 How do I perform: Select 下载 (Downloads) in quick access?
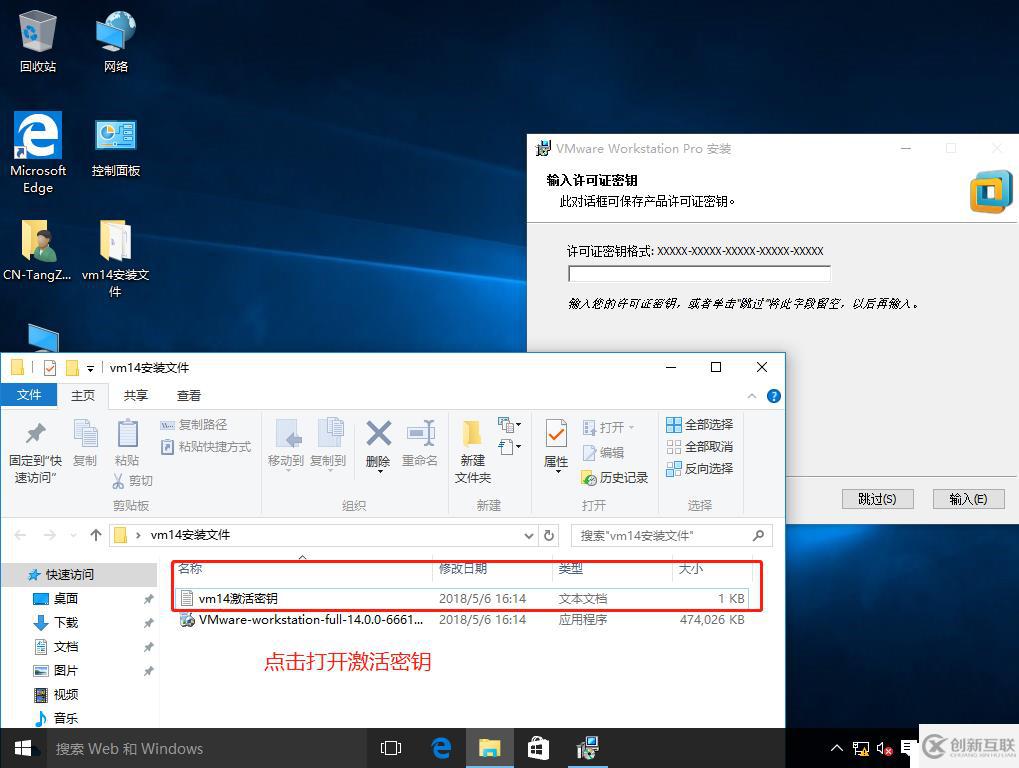pyautogui.click(x=66, y=623)
